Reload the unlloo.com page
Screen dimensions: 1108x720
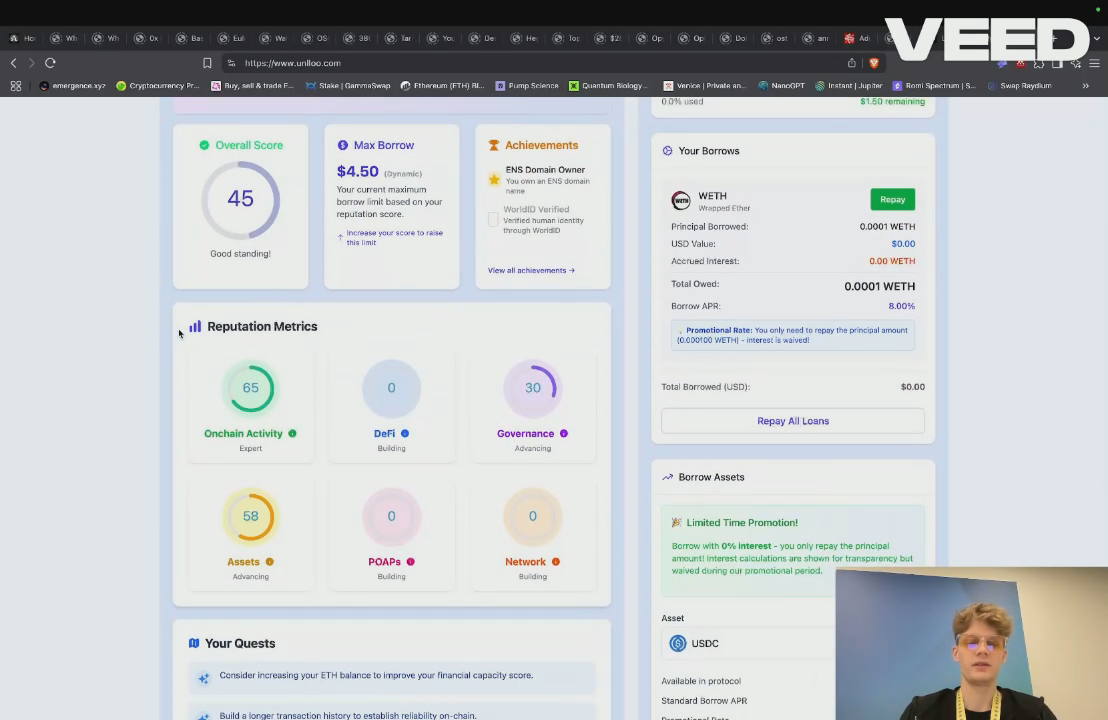[x=50, y=63]
